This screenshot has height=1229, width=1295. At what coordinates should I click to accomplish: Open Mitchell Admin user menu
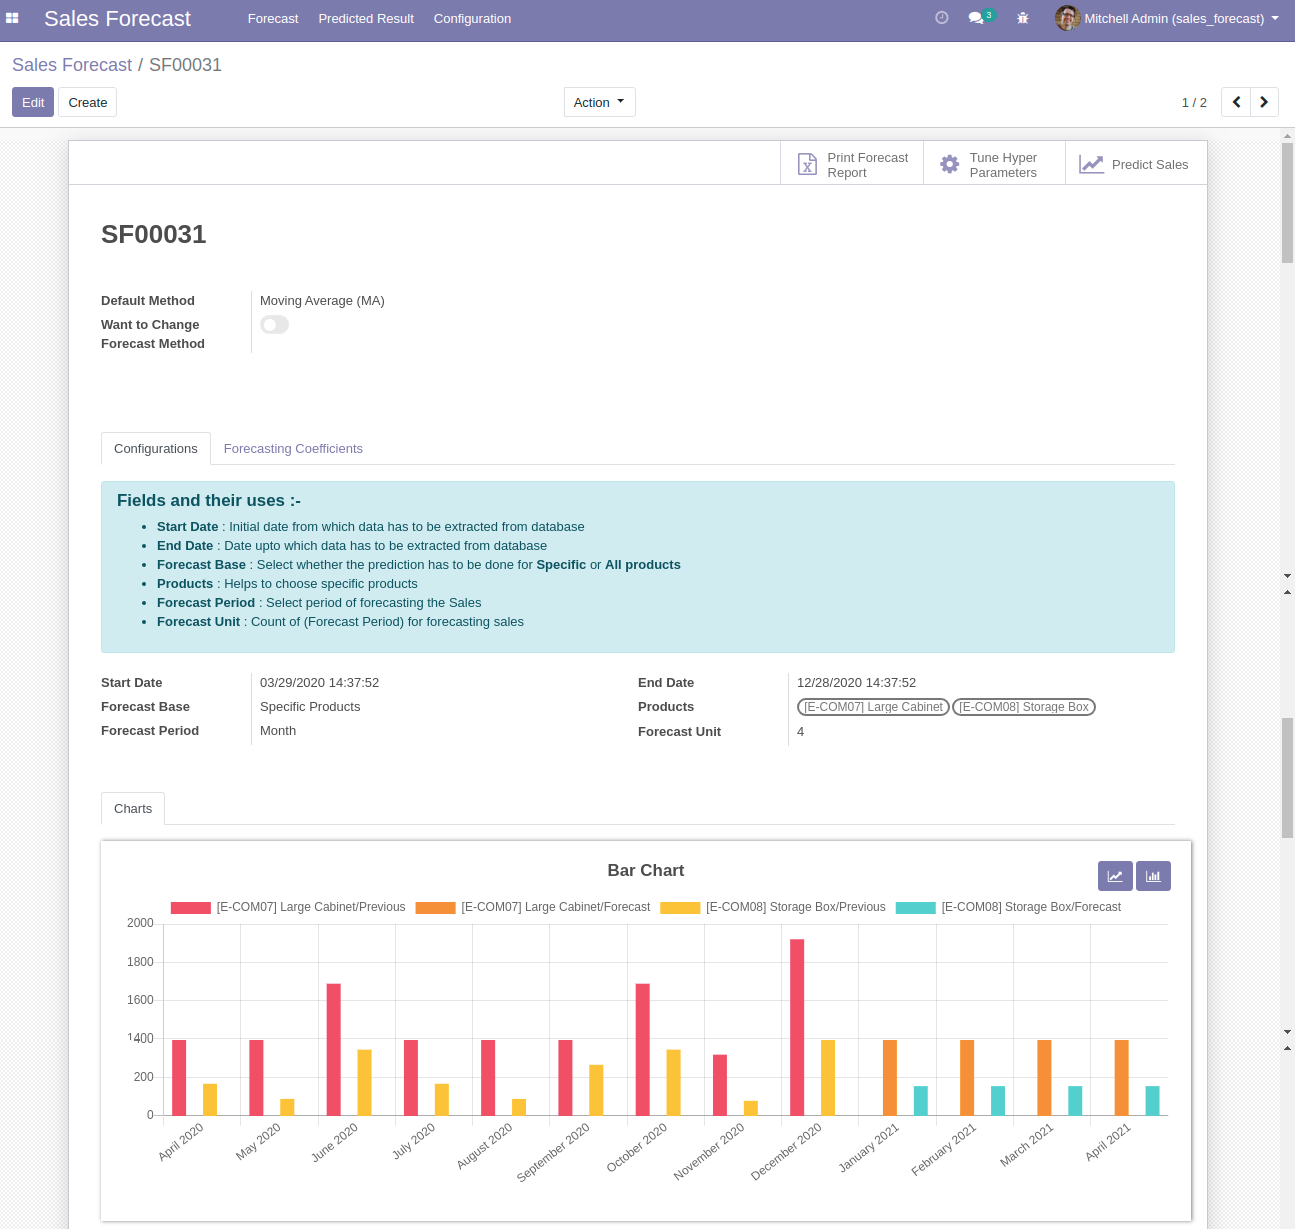(1168, 18)
